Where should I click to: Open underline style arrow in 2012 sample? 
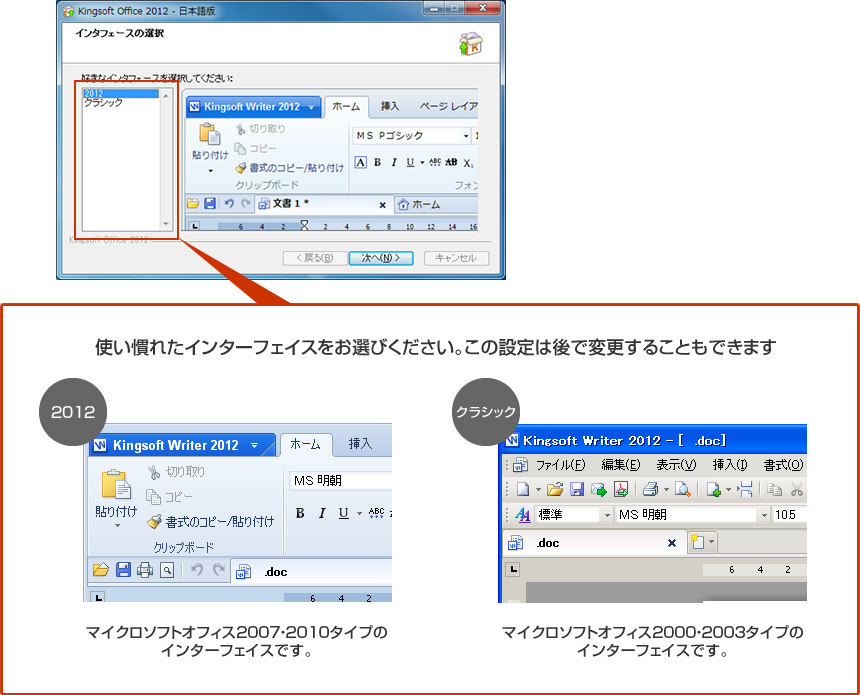(x=359, y=514)
